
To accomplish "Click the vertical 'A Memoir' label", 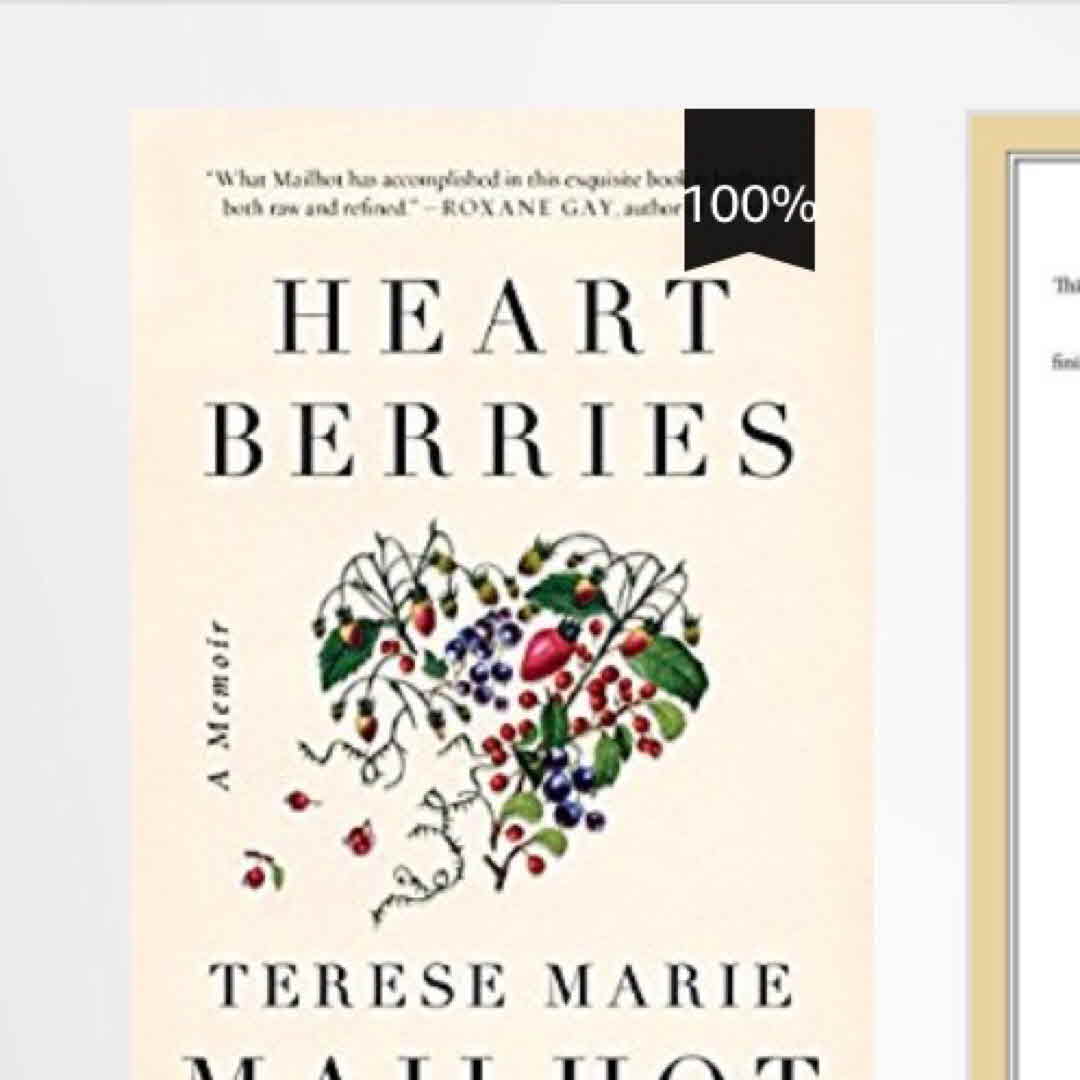I will click(x=219, y=706).
